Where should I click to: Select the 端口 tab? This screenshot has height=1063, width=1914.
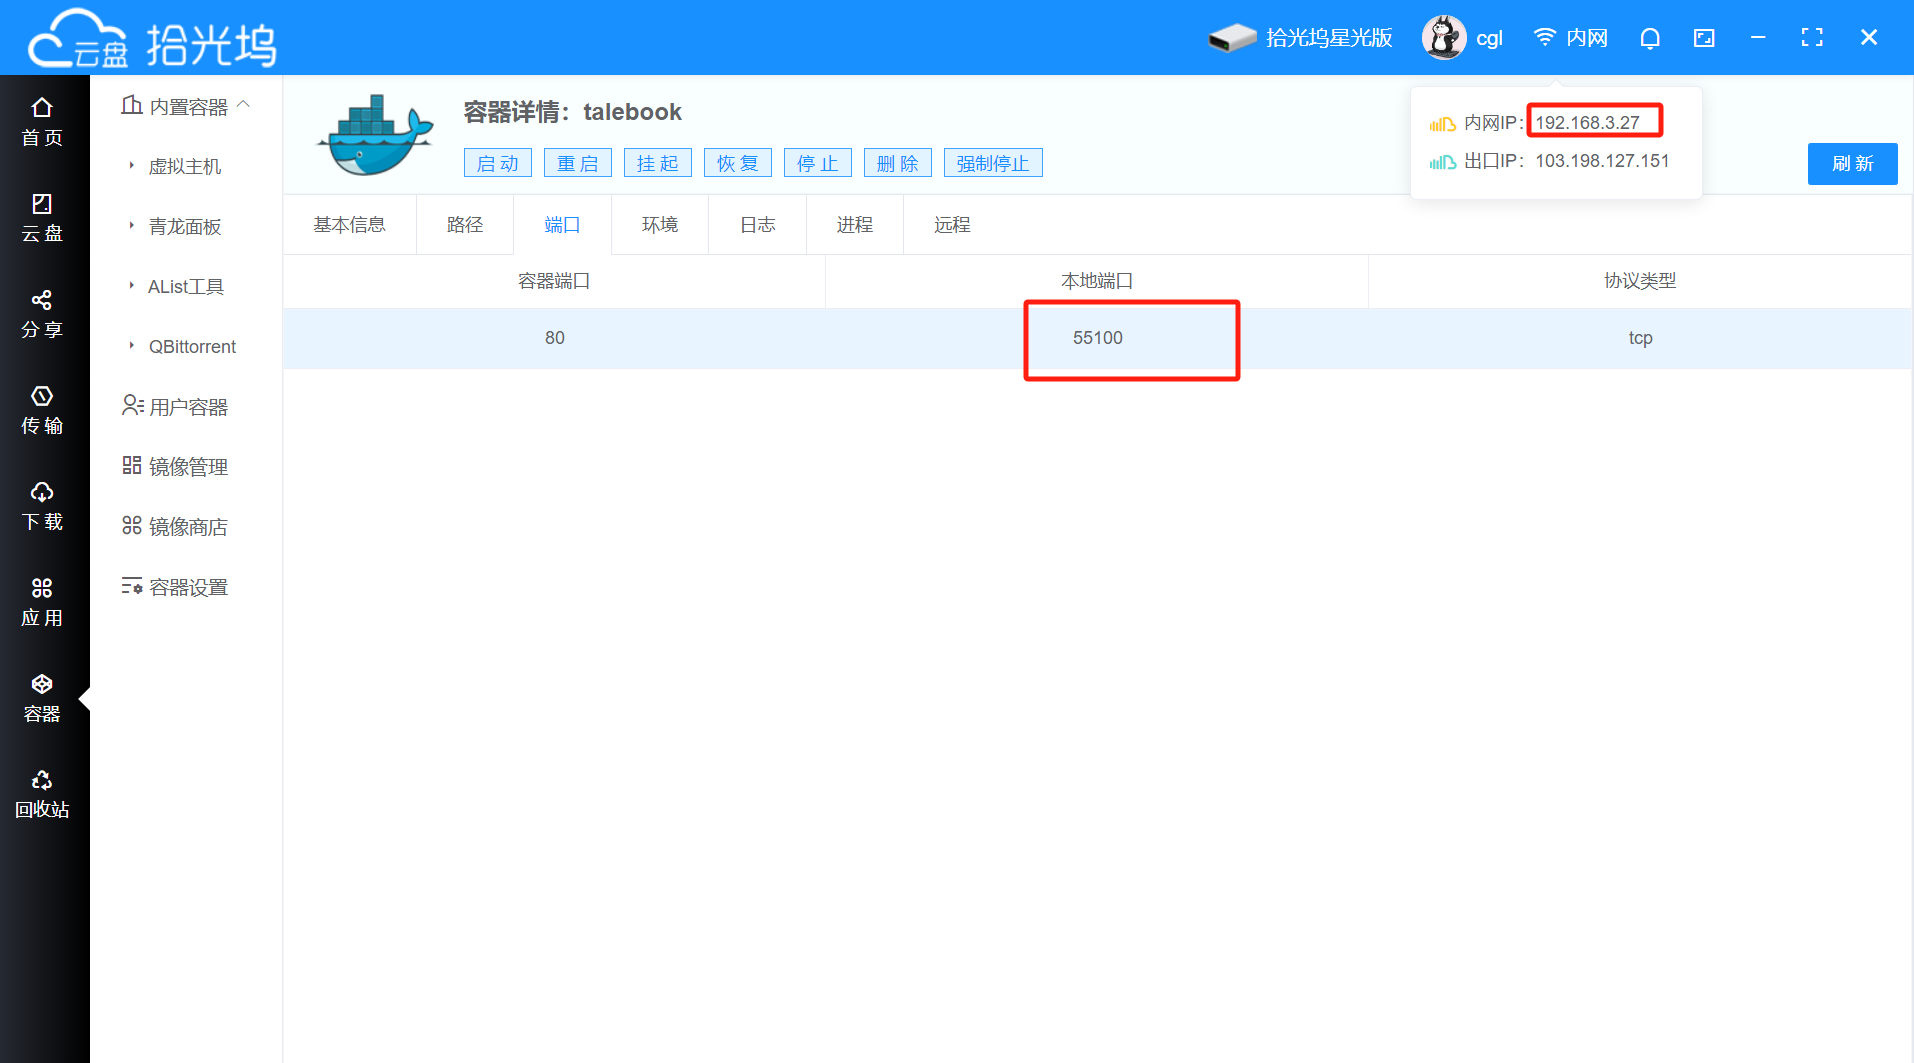[562, 225]
